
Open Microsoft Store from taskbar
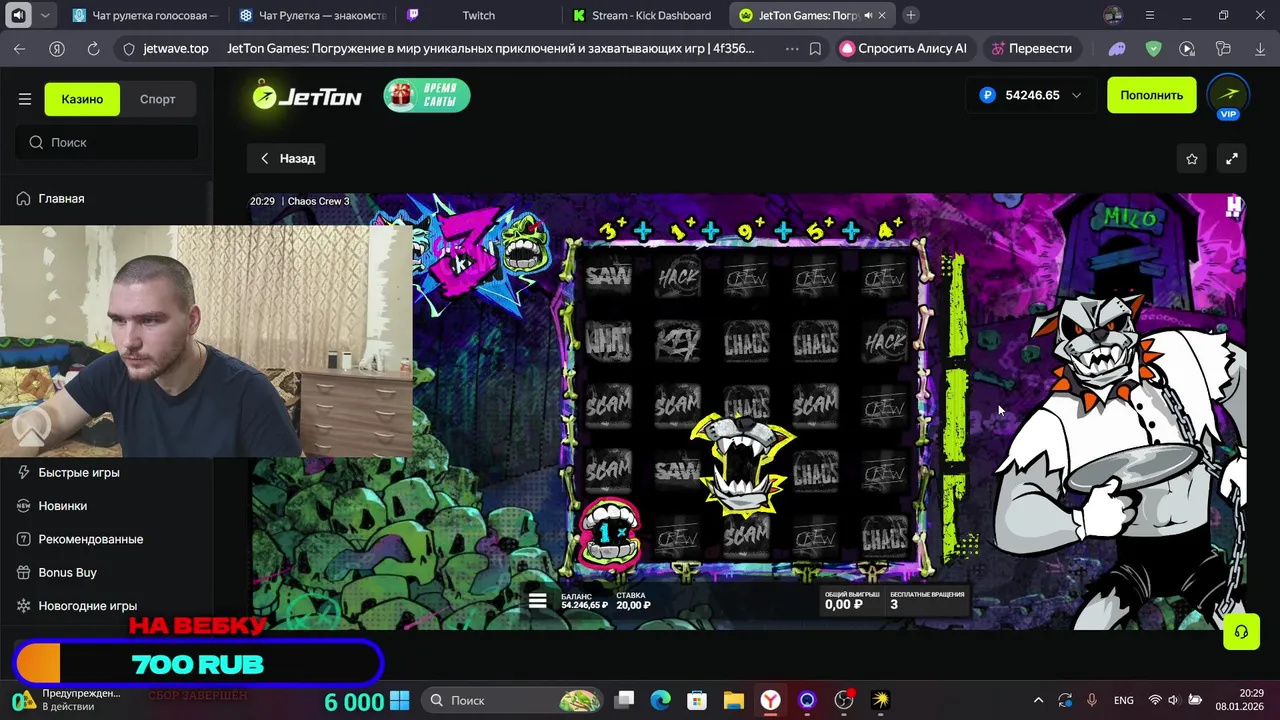697,700
